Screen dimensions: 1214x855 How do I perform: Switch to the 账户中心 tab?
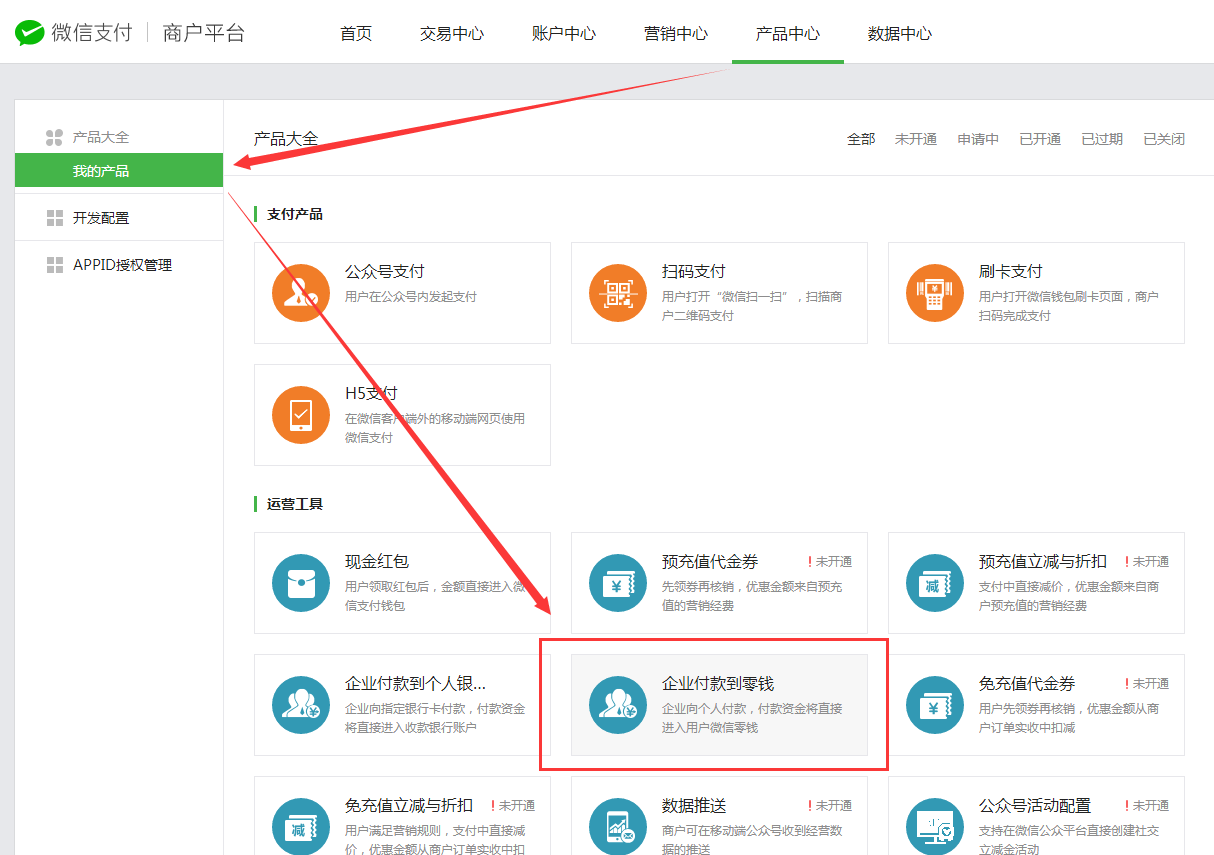[x=564, y=33]
